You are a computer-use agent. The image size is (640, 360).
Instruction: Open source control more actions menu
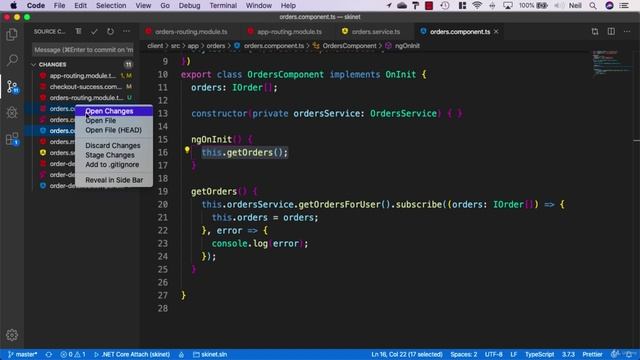(x=127, y=31)
